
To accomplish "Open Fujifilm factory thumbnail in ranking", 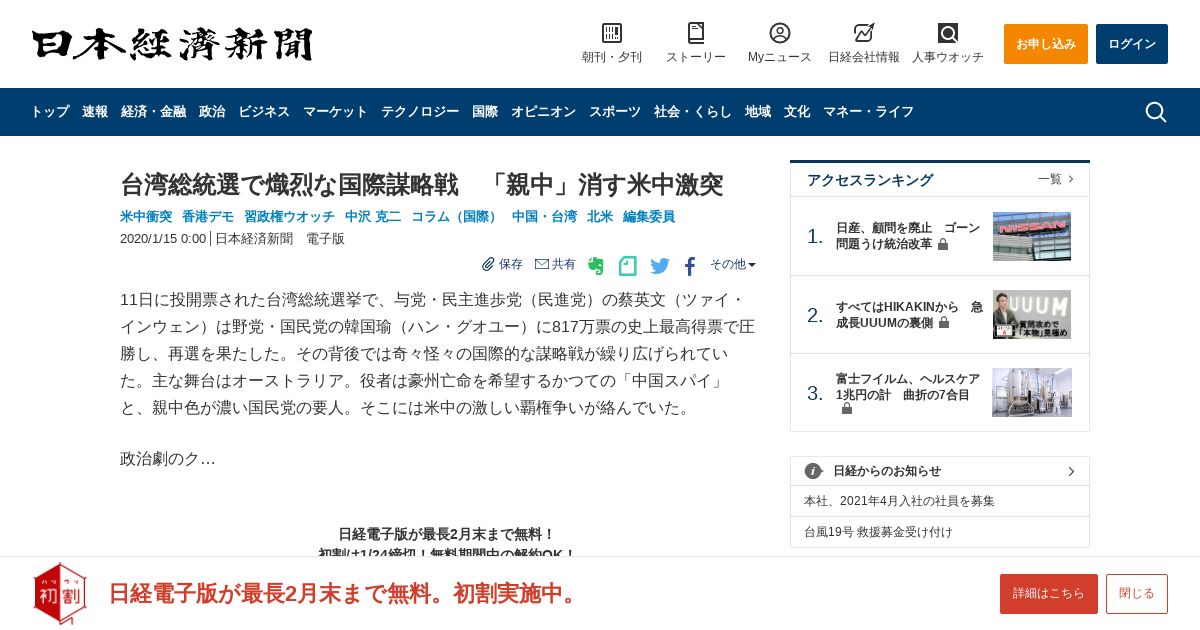I will [x=1032, y=393].
